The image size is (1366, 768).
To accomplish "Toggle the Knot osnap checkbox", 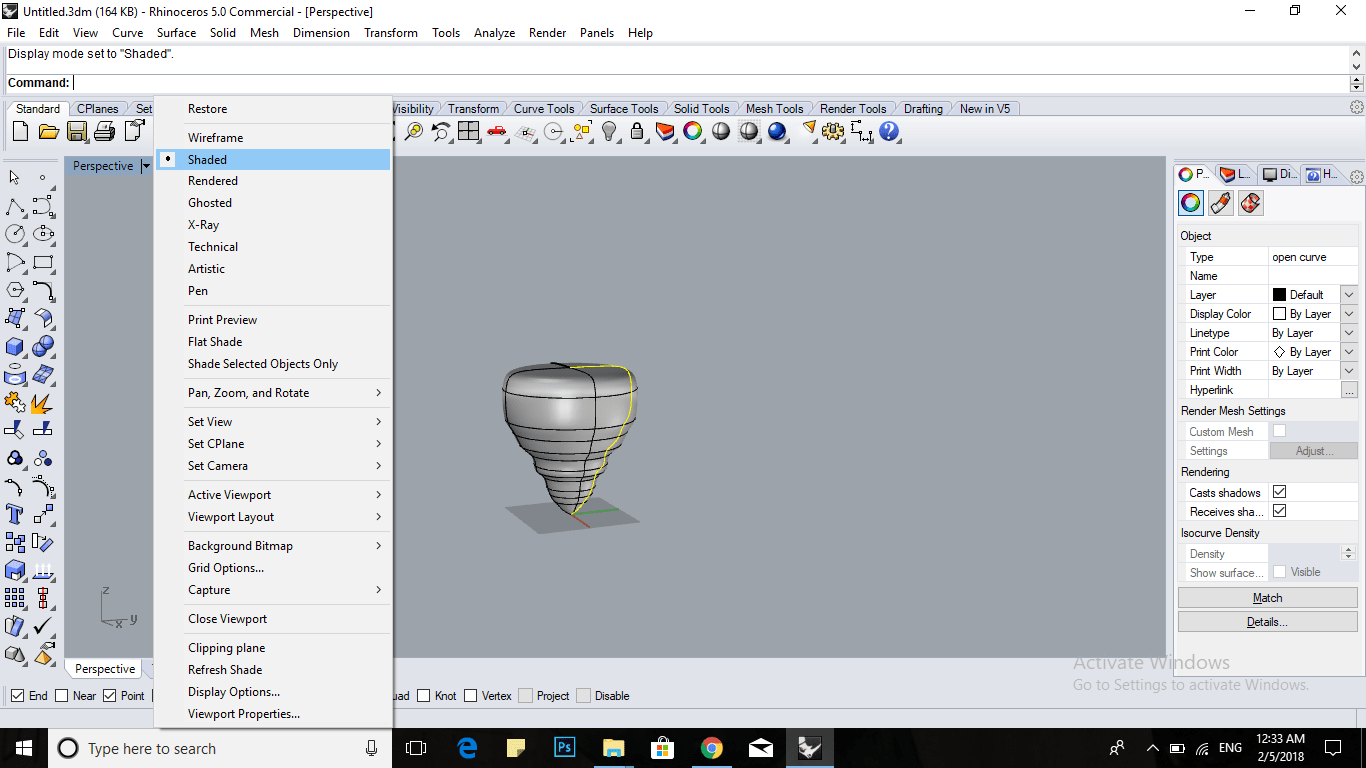I will point(424,696).
